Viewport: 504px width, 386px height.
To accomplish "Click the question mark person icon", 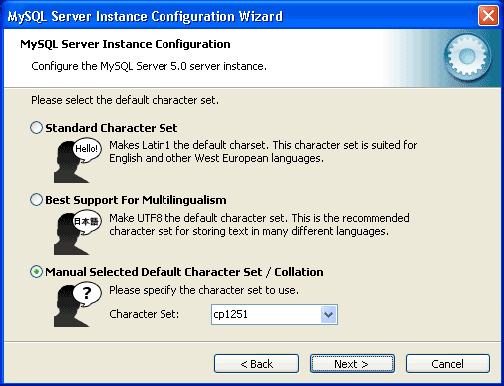I will tap(78, 304).
